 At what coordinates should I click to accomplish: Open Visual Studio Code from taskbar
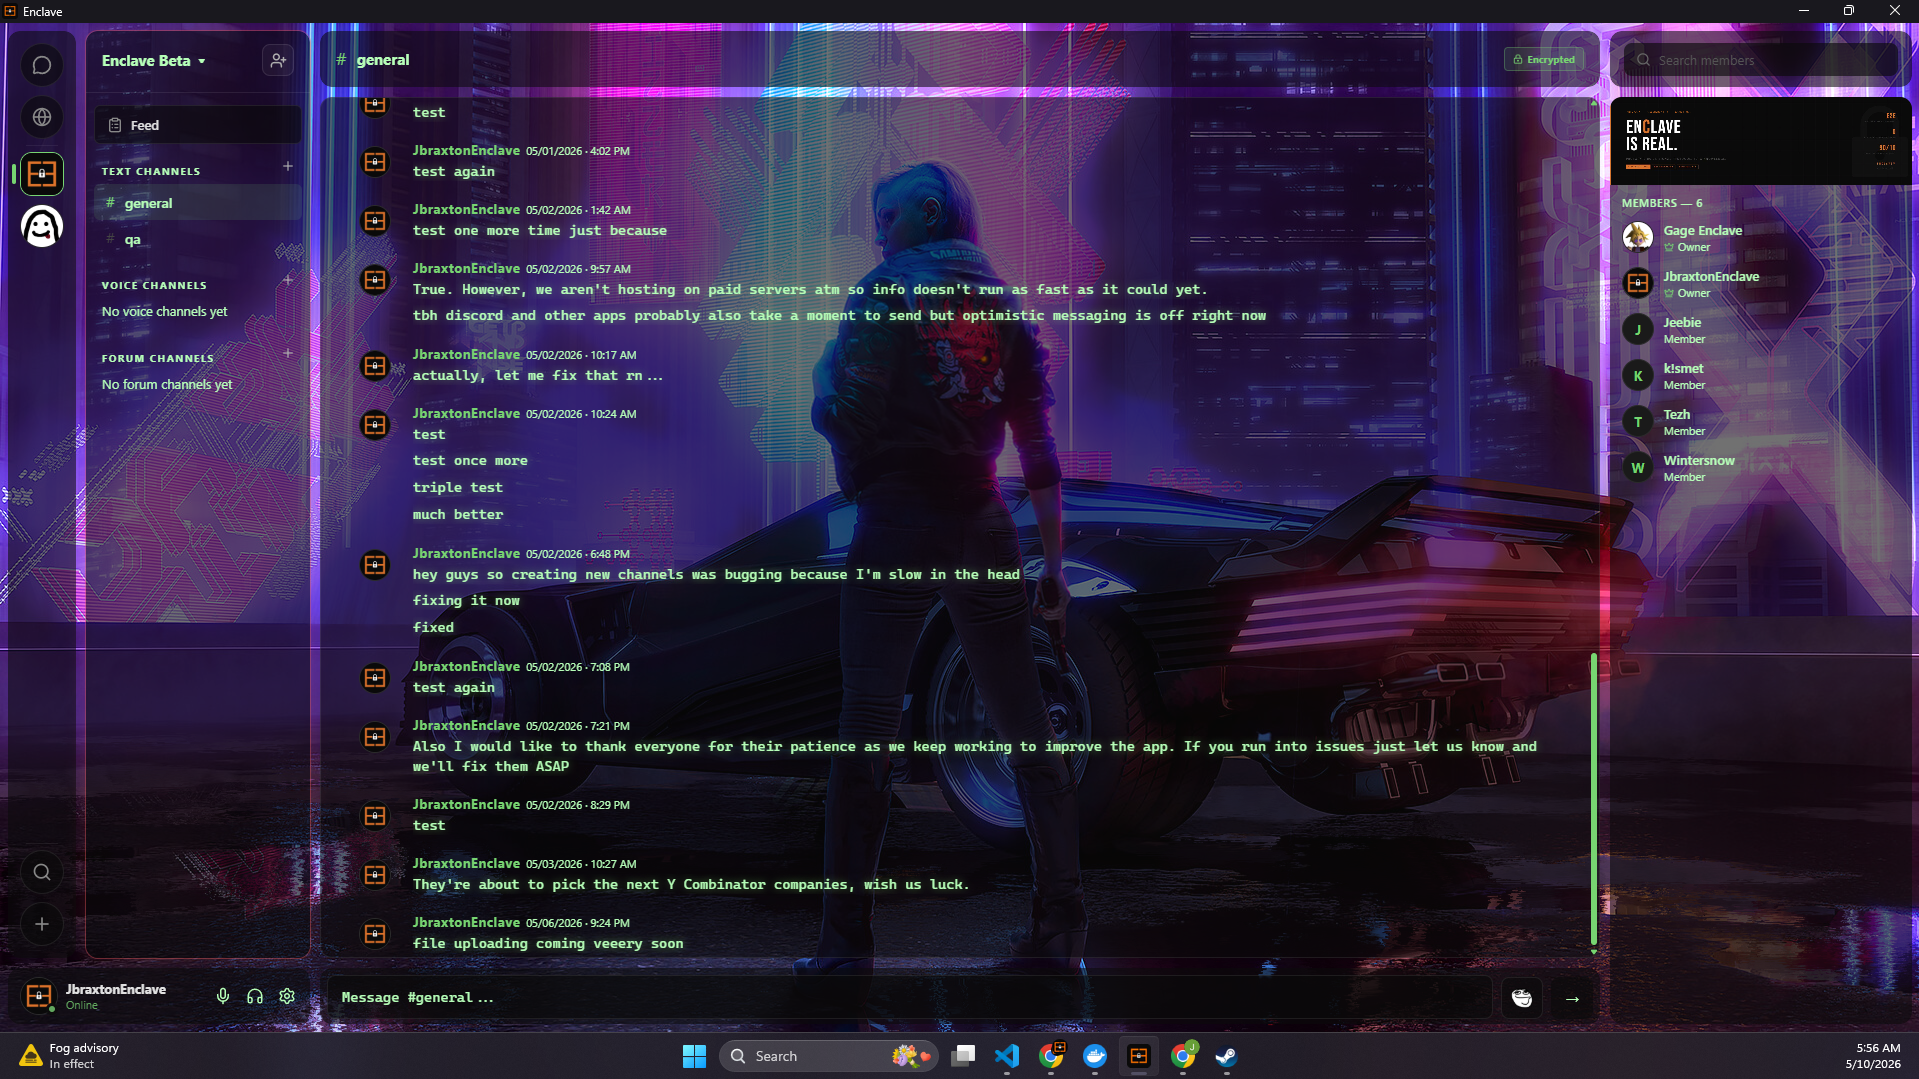pyautogui.click(x=1007, y=1056)
